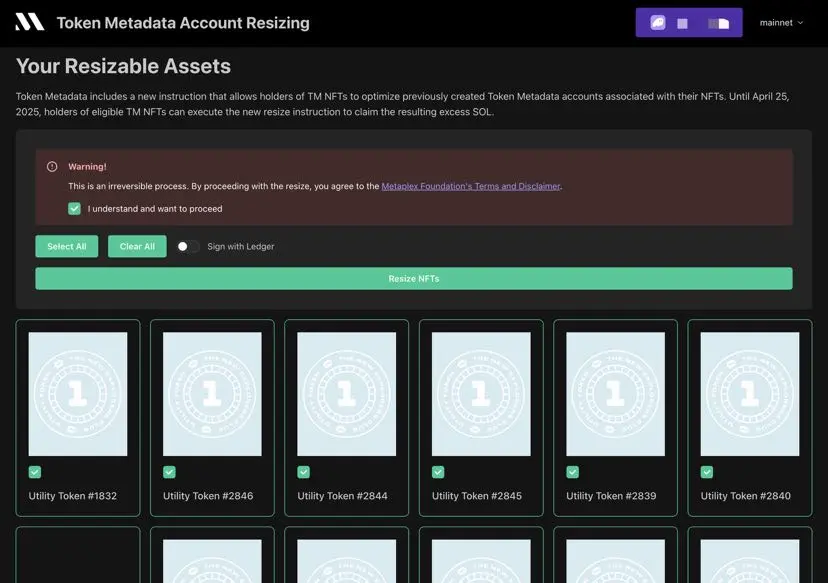Image resolution: width=828 pixels, height=583 pixels.
Task: Click the 'Warning!' alert title
Action: point(87,167)
